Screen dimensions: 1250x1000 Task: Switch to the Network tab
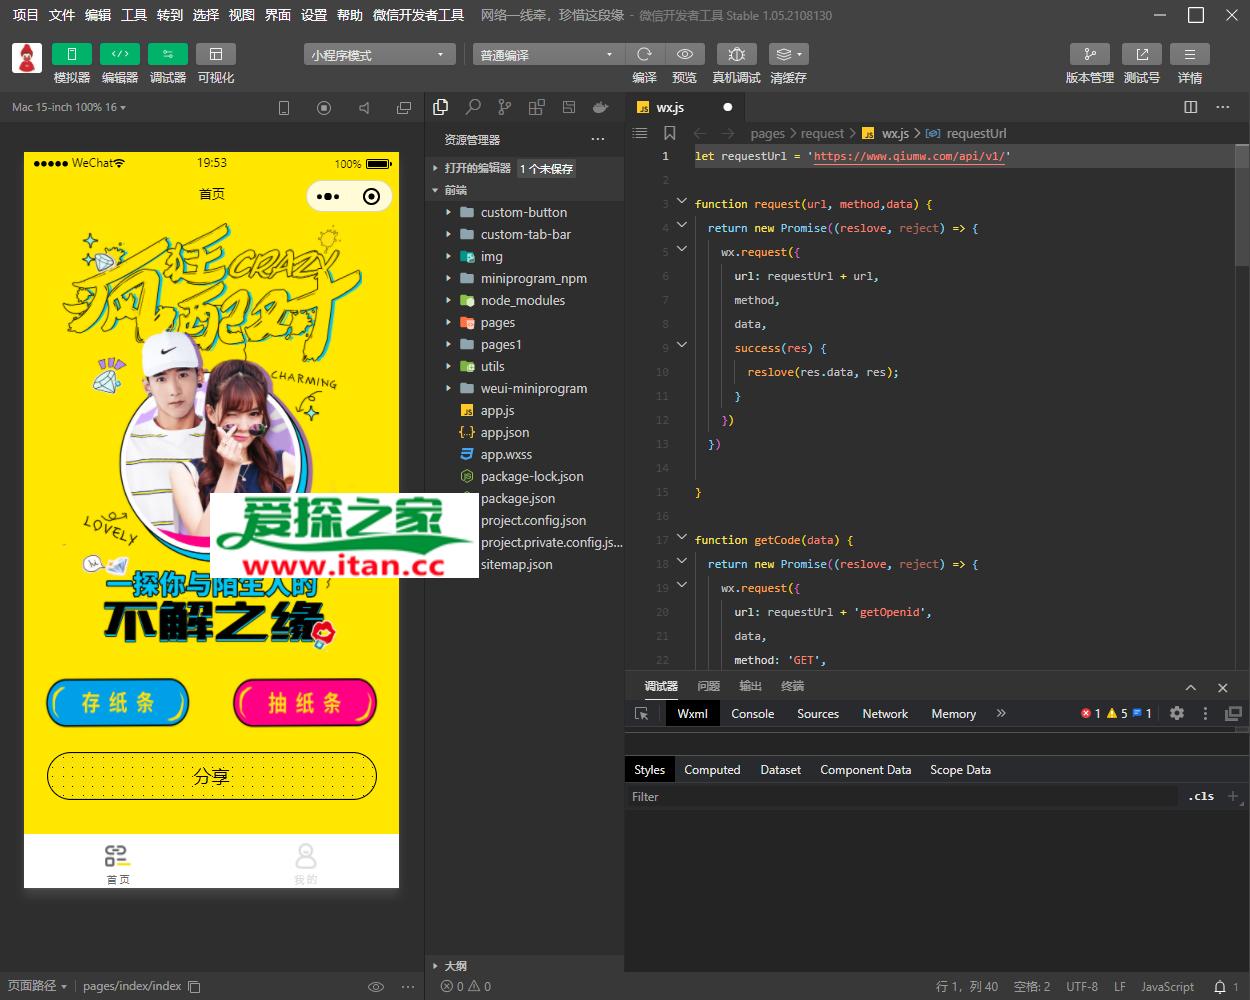click(x=885, y=714)
